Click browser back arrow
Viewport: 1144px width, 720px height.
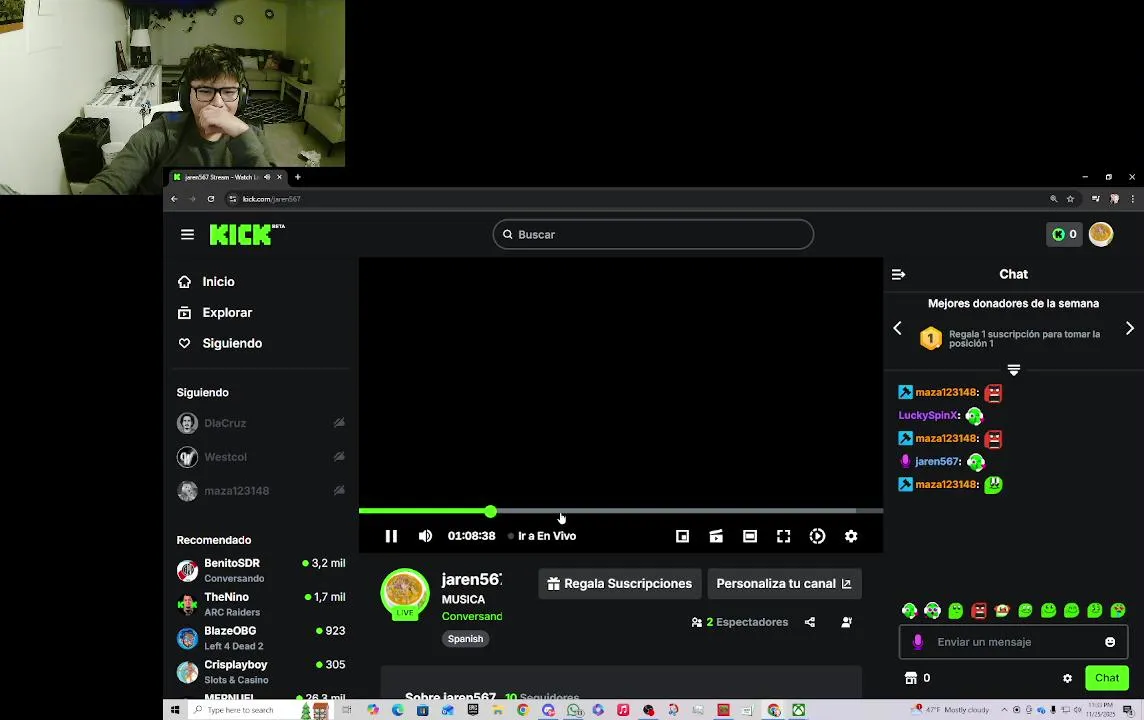174,198
